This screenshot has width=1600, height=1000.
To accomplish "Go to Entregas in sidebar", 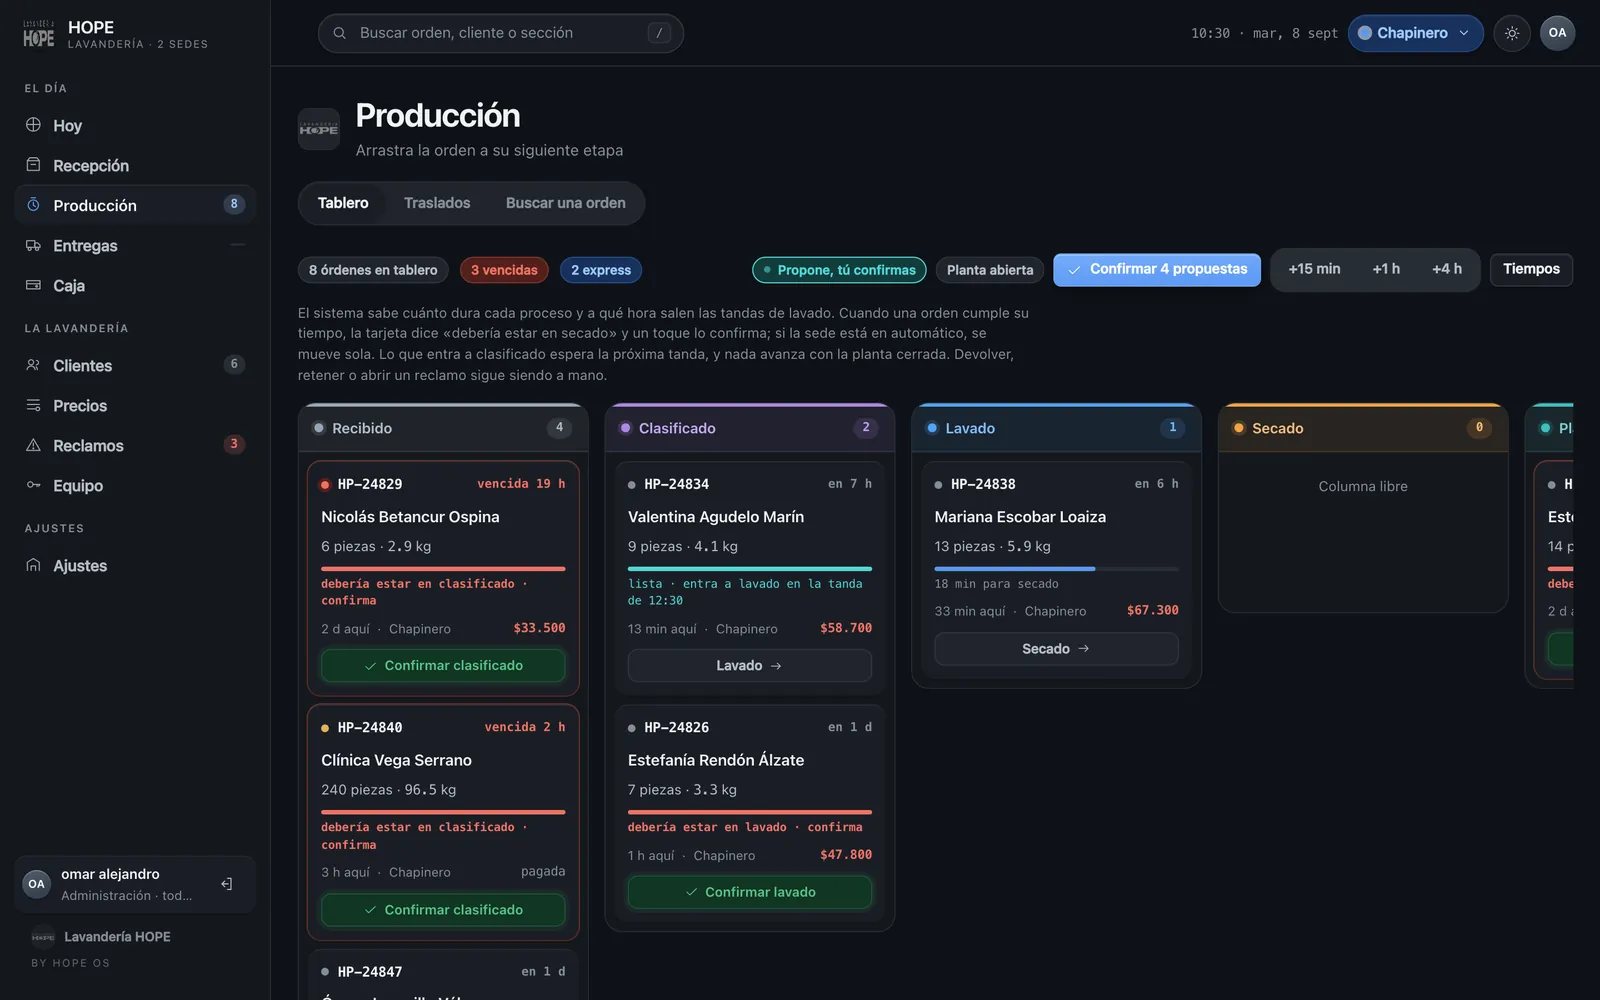I will click(135, 245).
